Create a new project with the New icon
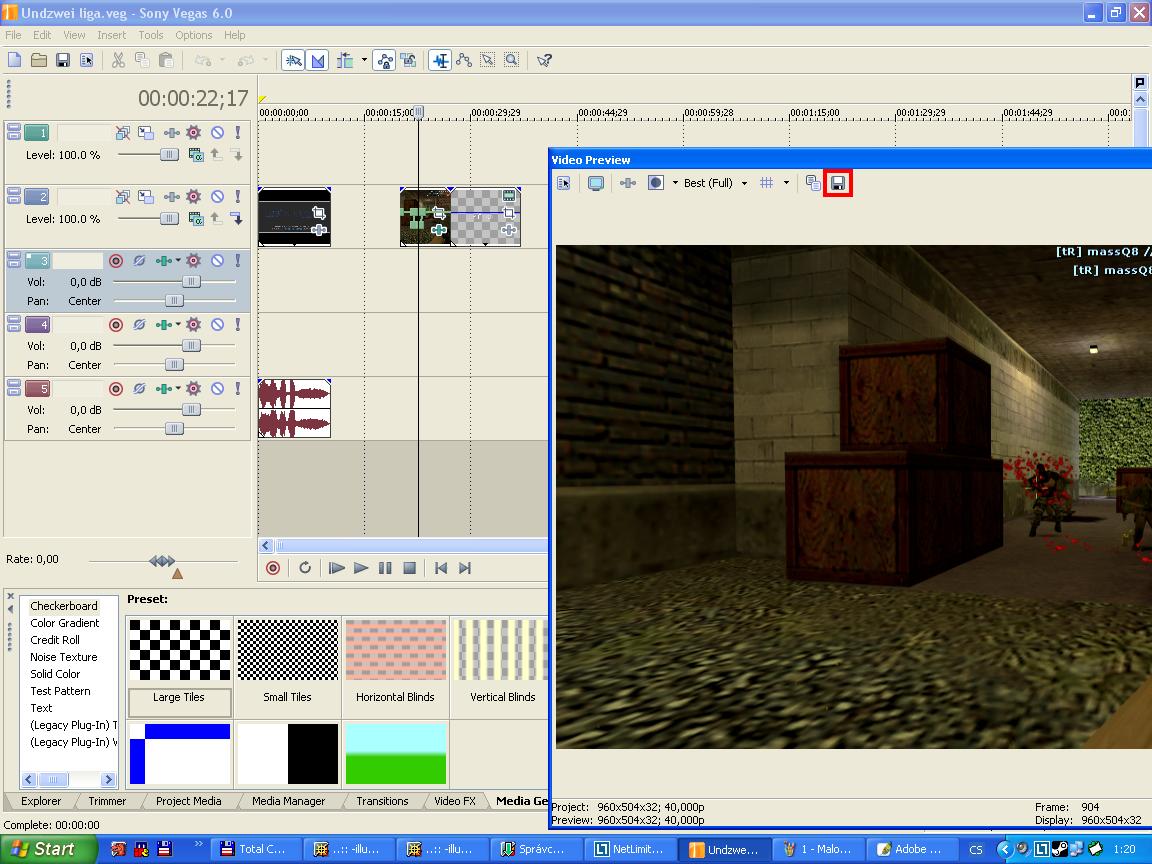Image resolution: width=1152 pixels, height=864 pixels. pos(15,60)
